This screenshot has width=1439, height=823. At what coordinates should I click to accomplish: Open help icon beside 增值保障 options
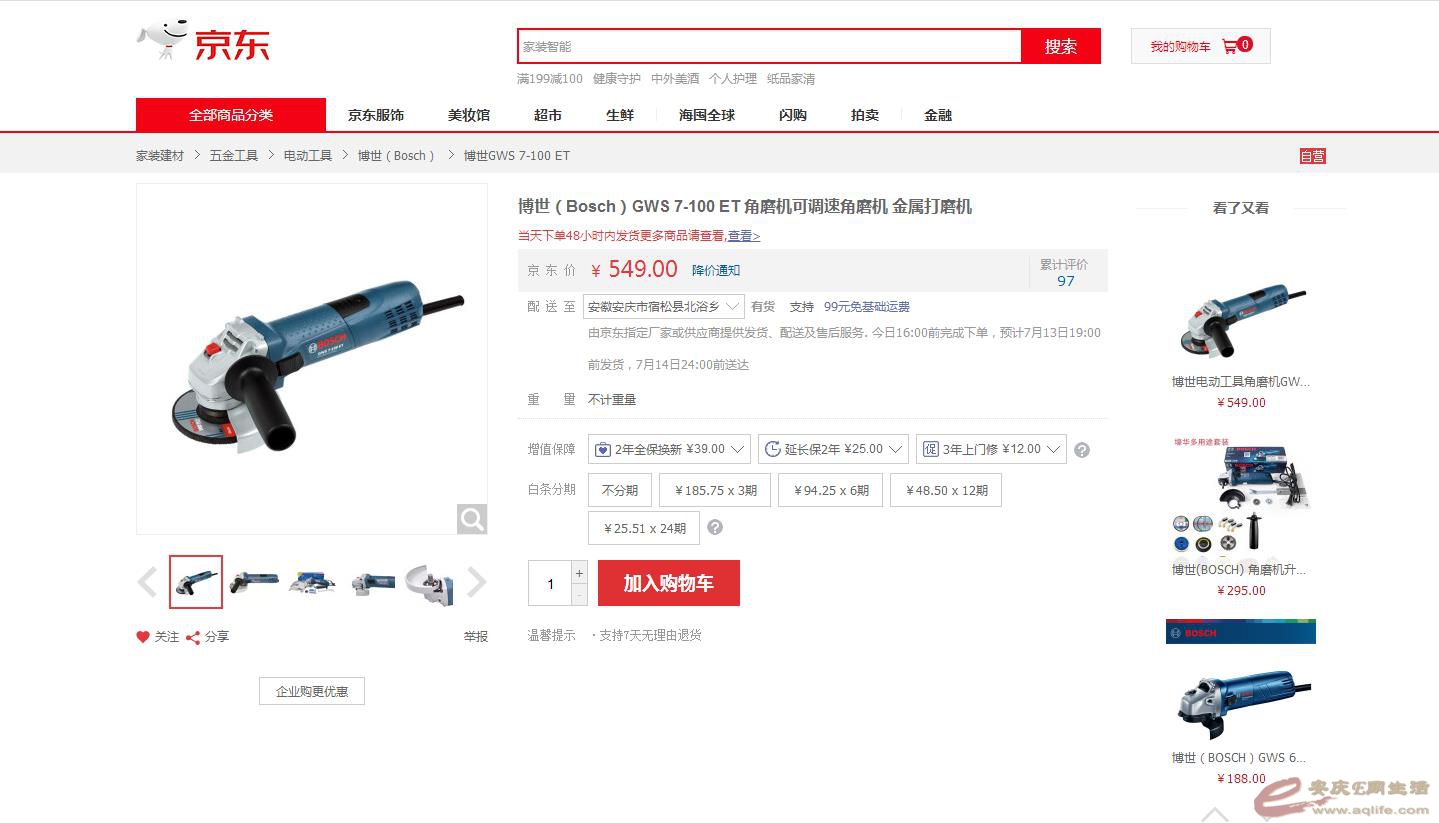(x=1082, y=450)
